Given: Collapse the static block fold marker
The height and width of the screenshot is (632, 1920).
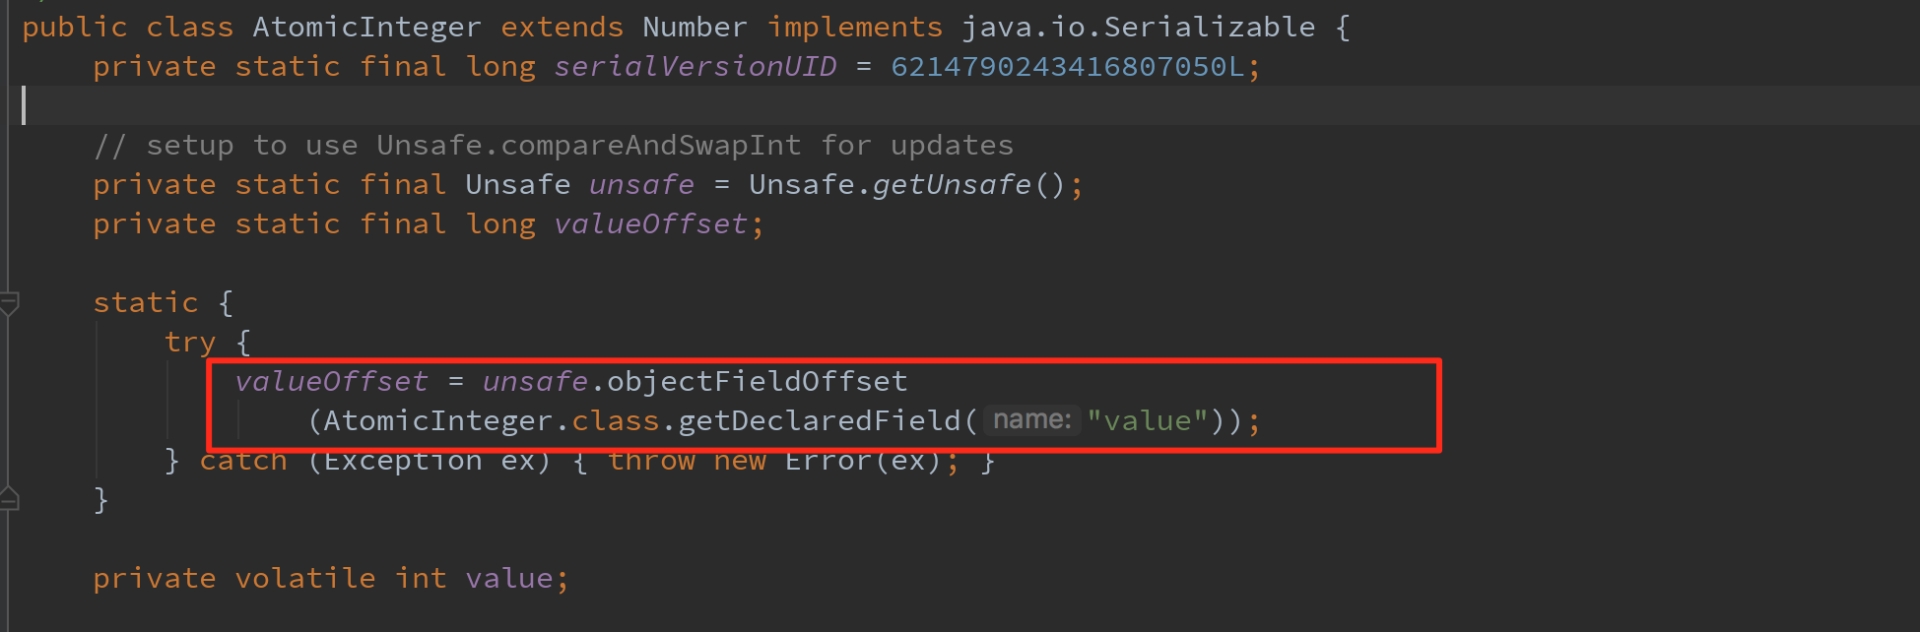Looking at the screenshot, I should click(x=10, y=302).
